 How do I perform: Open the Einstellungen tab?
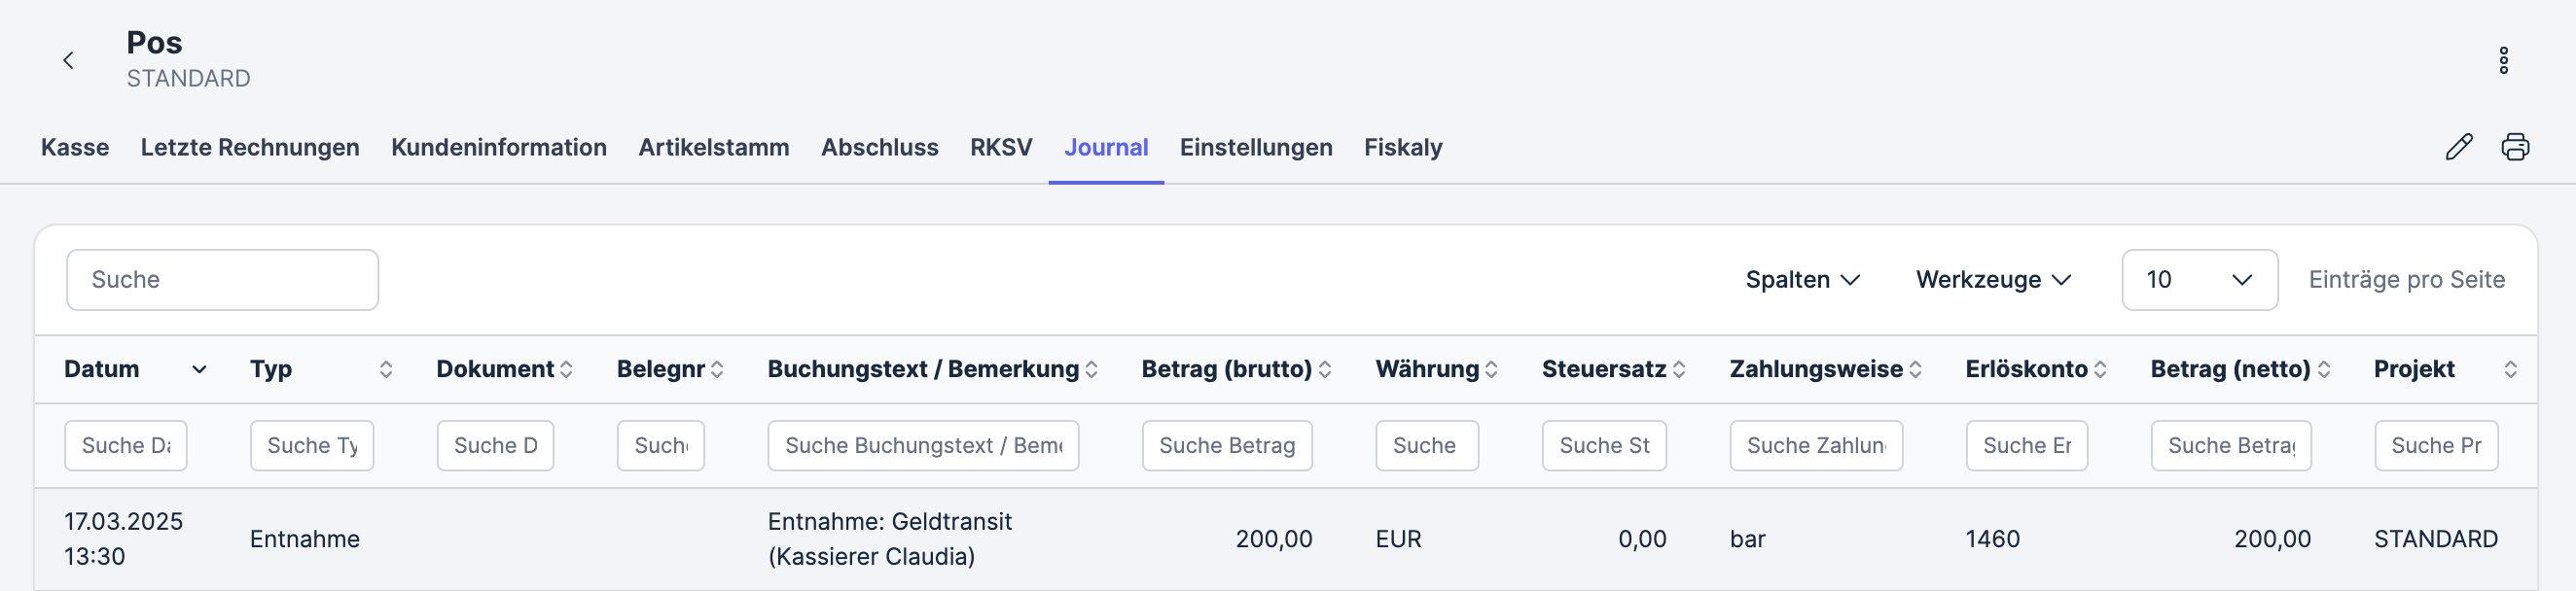tap(1255, 148)
